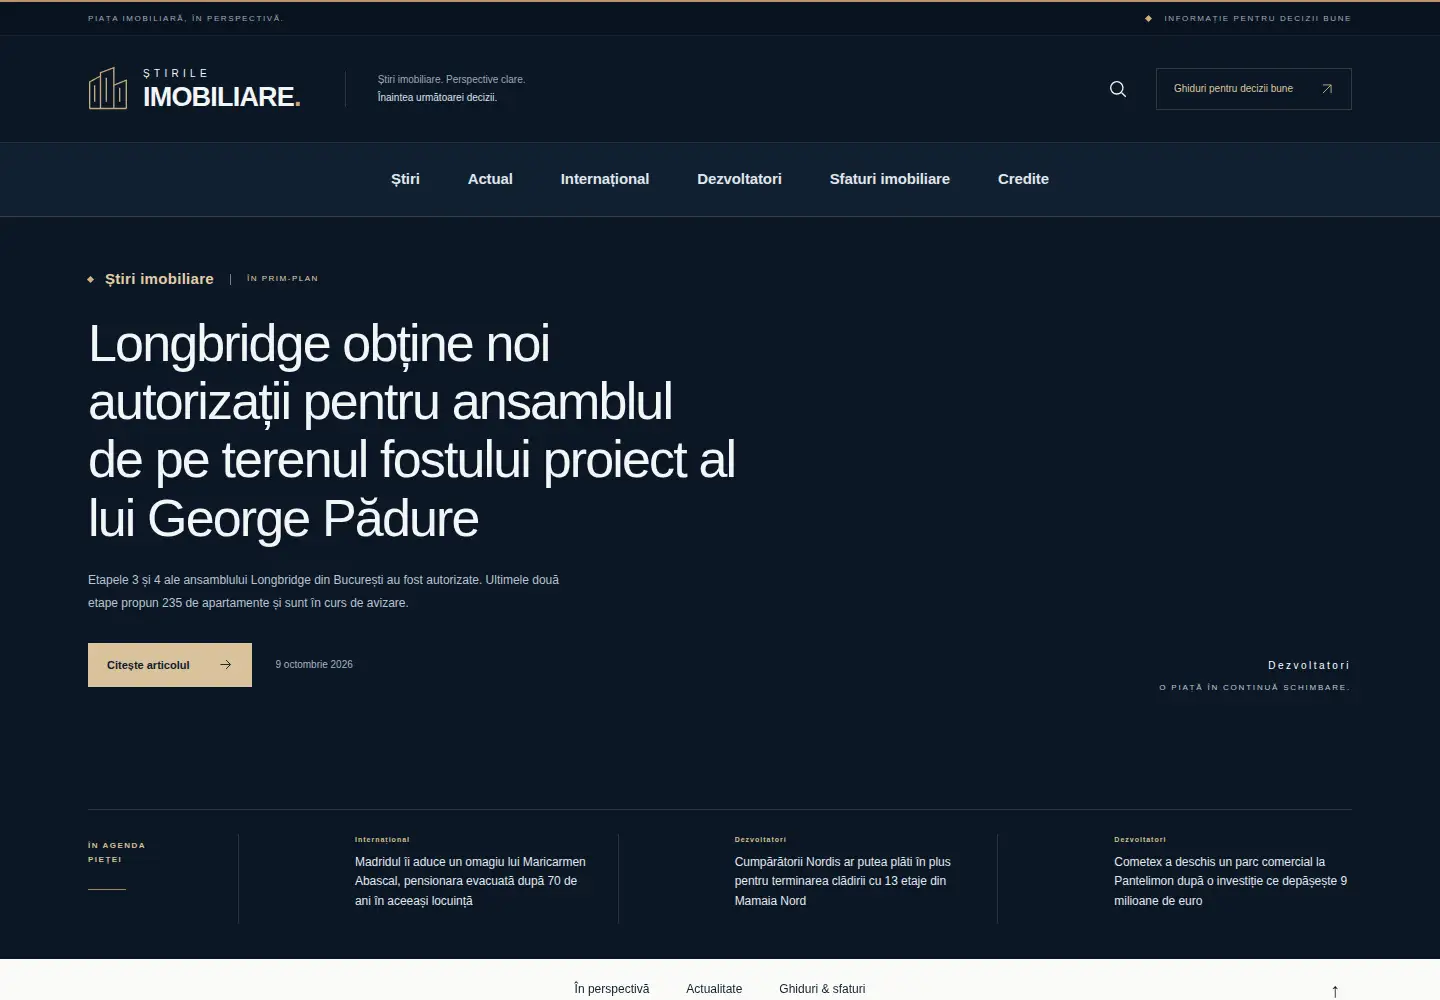Screen dimensions: 1440x1000
Task: Click the arrow inside Citește articolul button
Action: click(226, 664)
